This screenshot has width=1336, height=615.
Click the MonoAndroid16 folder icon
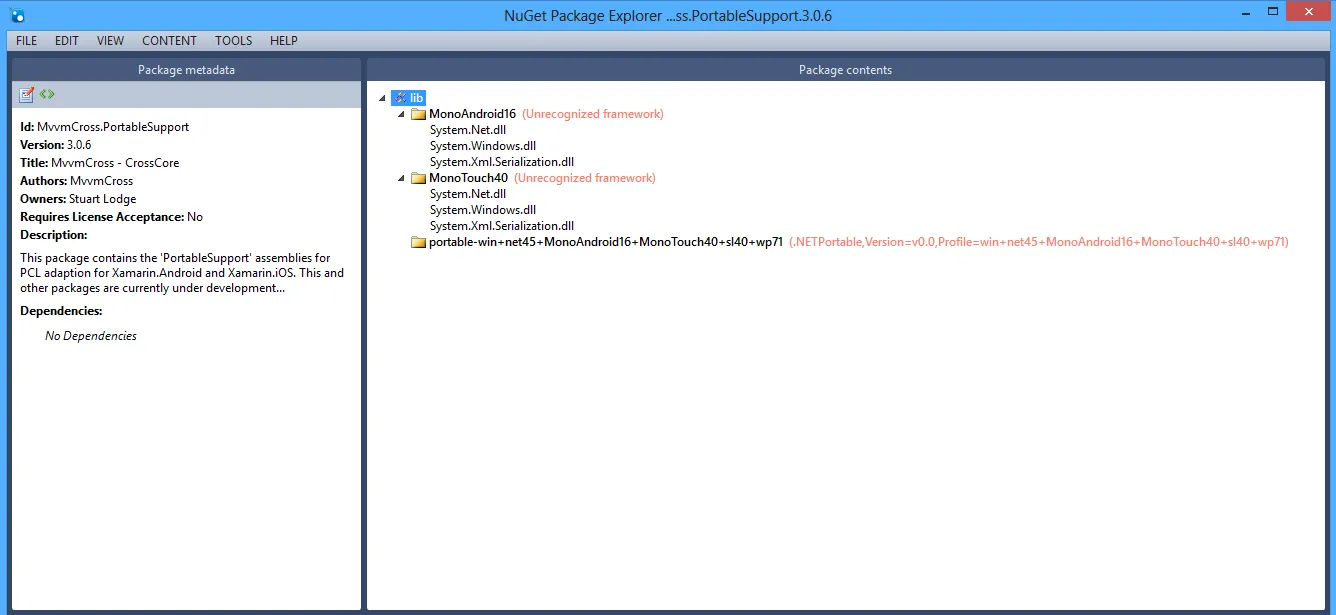click(418, 114)
